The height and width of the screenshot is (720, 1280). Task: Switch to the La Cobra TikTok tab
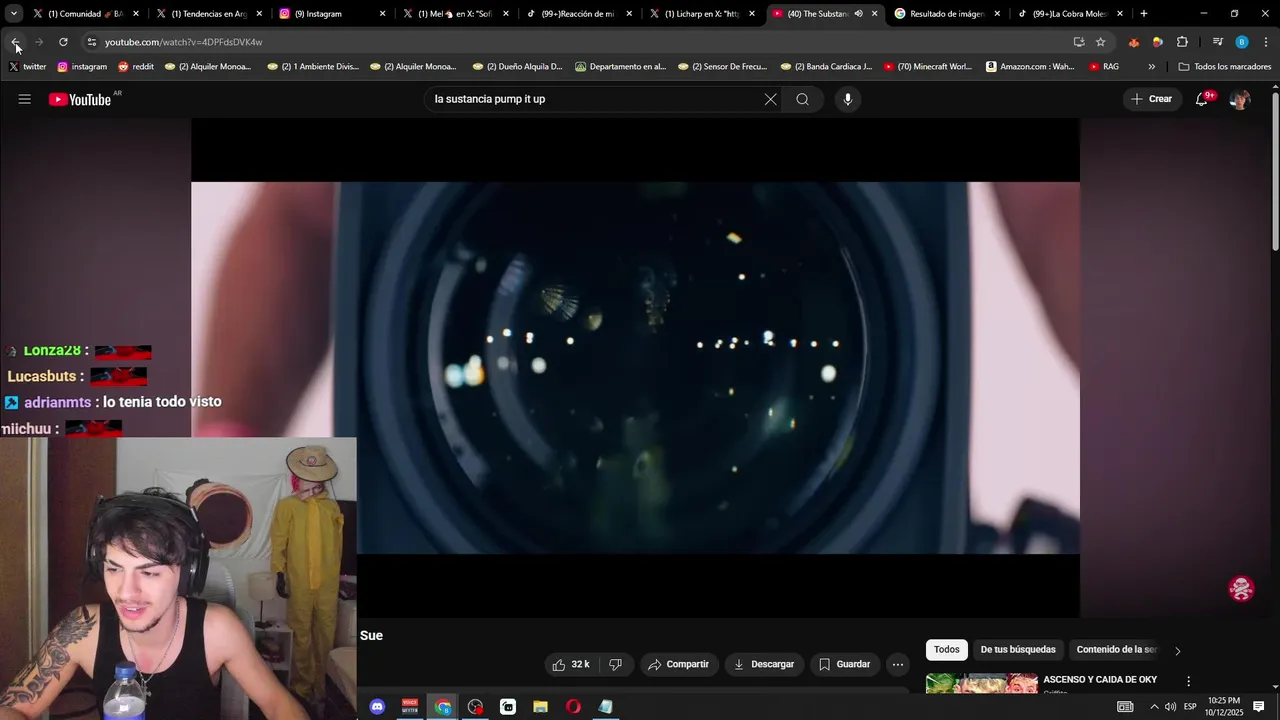pyautogui.click(x=1070, y=14)
